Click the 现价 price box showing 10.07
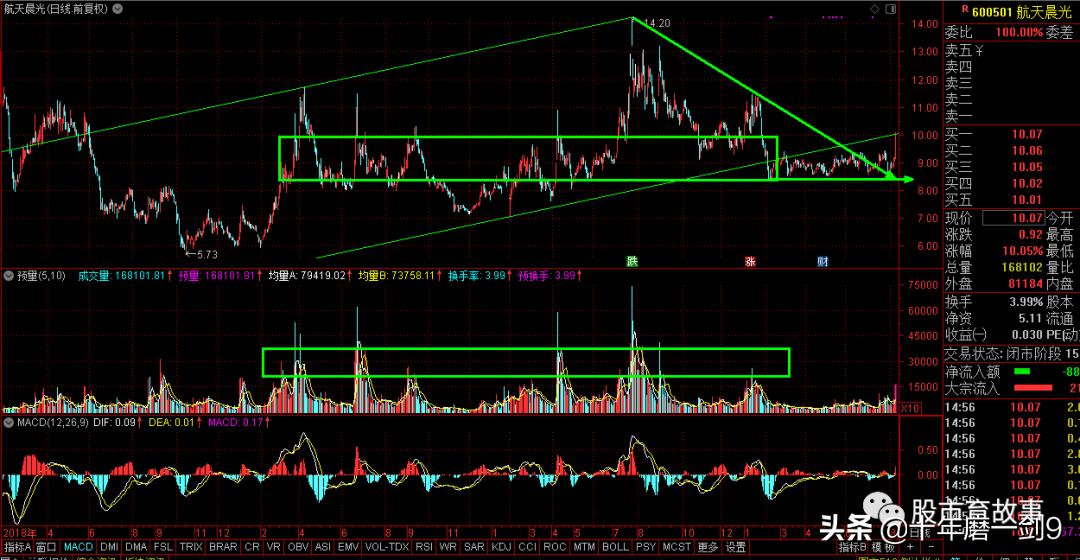The width and height of the screenshot is (1080, 560). coord(1012,218)
